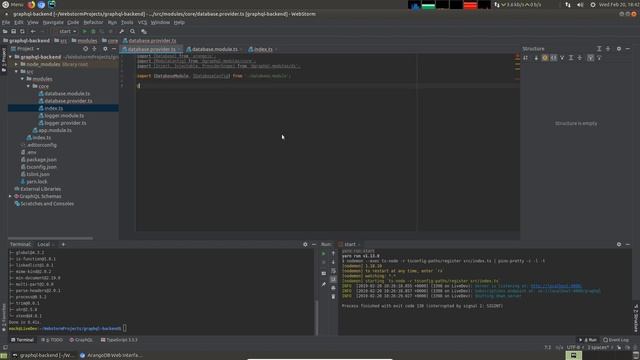Collapse the modules folder
The width and height of the screenshot is (640, 360).
pyautogui.click(x=22, y=79)
